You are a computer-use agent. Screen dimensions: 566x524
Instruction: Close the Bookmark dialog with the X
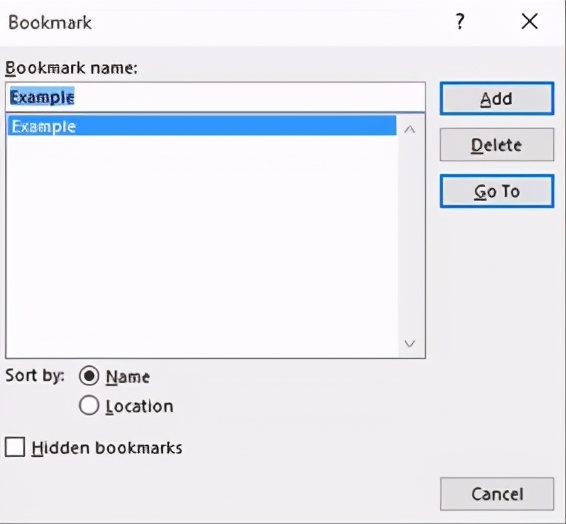click(x=530, y=21)
